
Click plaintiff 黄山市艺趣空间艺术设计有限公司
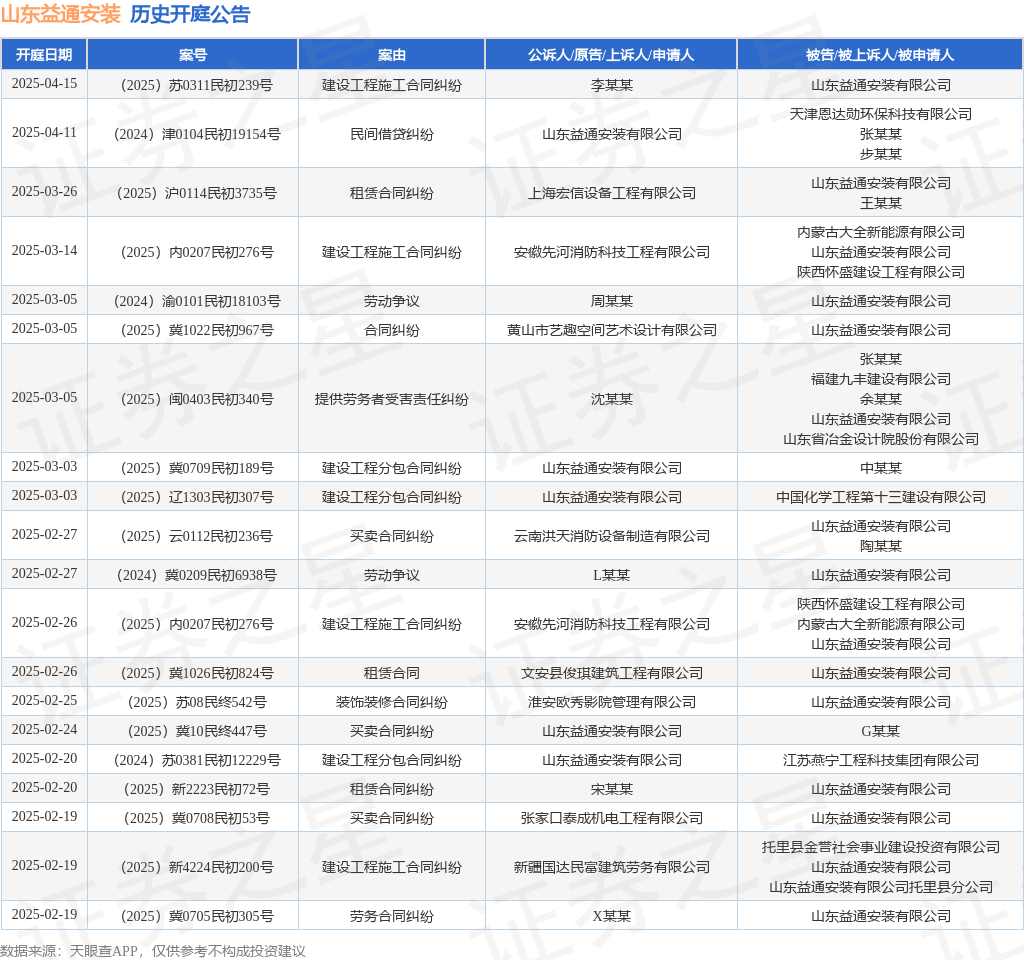[x=612, y=330]
